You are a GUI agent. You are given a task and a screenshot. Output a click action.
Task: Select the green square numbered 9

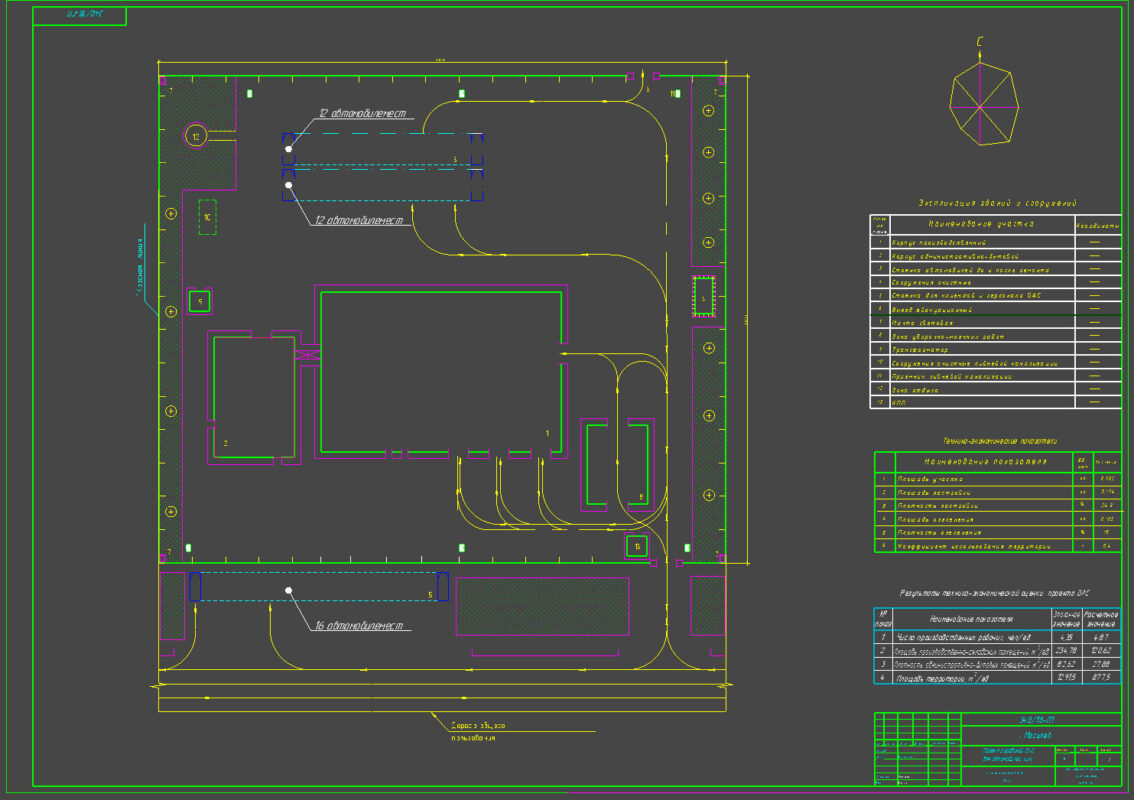tap(200, 302)
